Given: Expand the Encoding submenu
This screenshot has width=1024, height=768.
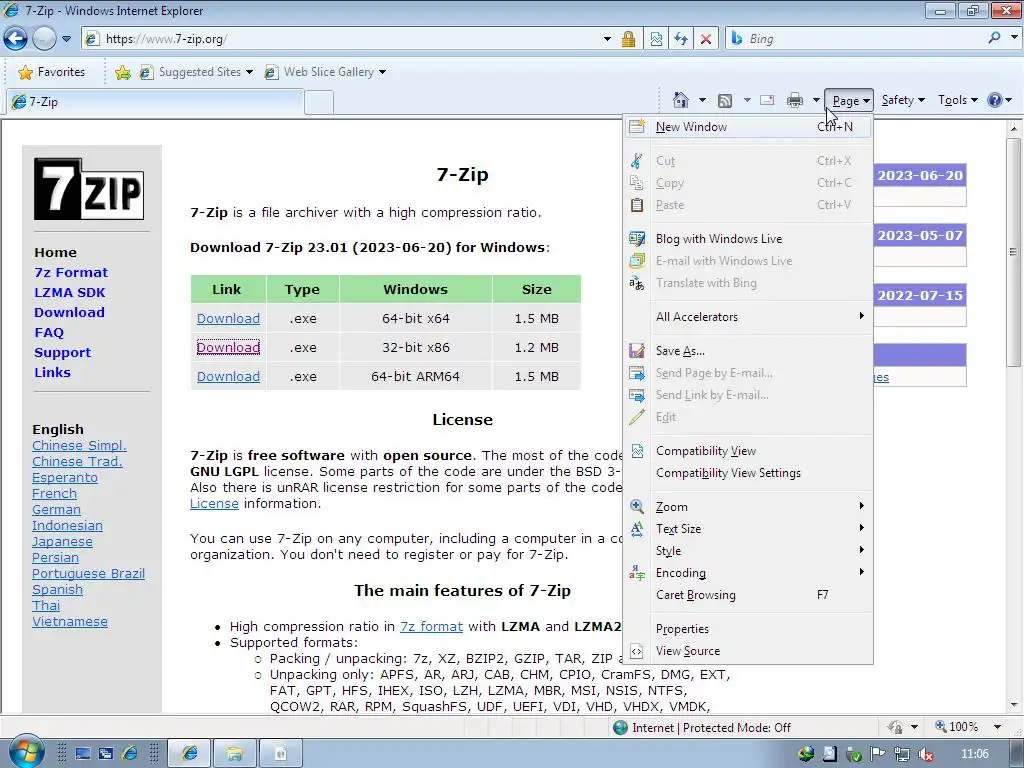Looking at the screenshot, I should coord(748,573).
